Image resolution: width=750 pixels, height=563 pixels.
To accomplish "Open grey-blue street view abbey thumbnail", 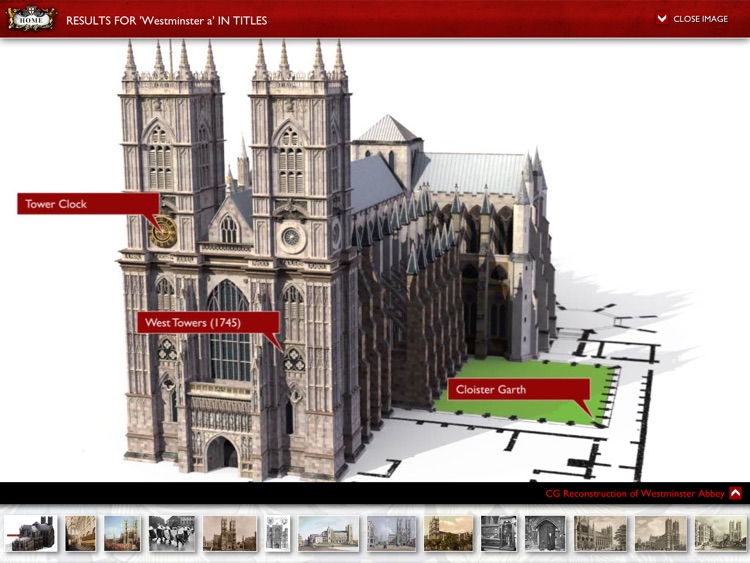I will pos(391,533).
